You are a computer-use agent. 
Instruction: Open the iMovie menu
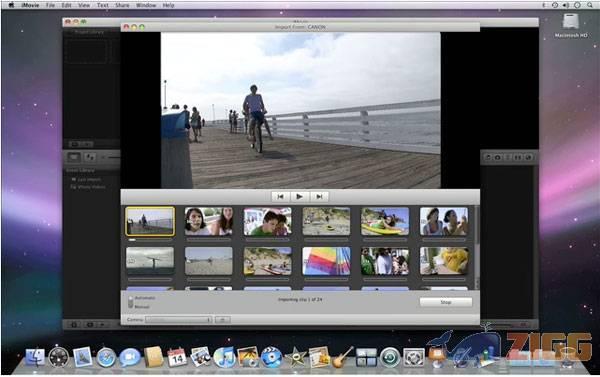(30, 5)
